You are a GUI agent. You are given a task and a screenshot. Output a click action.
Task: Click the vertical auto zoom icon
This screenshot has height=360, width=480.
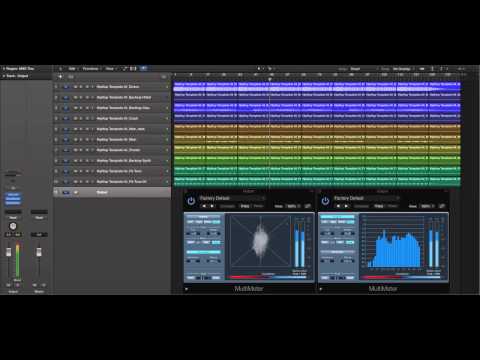[432, 69]
